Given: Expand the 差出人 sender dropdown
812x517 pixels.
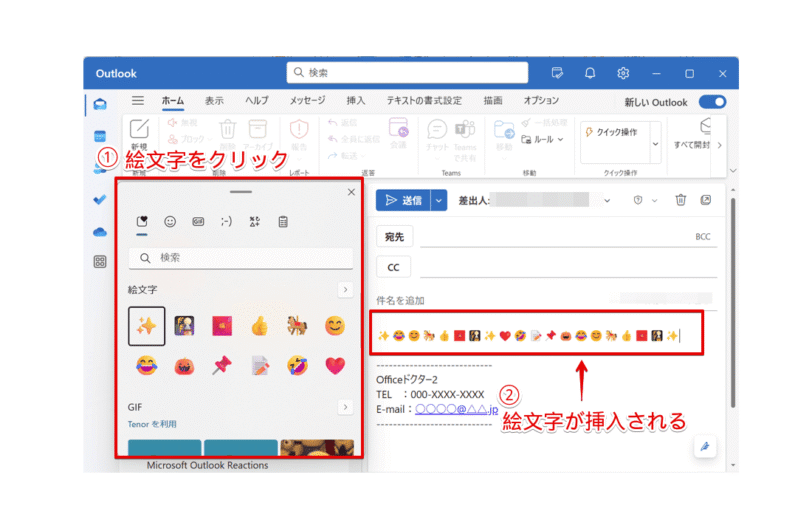Looking at the screenshot, I should [x=607, y=200].
